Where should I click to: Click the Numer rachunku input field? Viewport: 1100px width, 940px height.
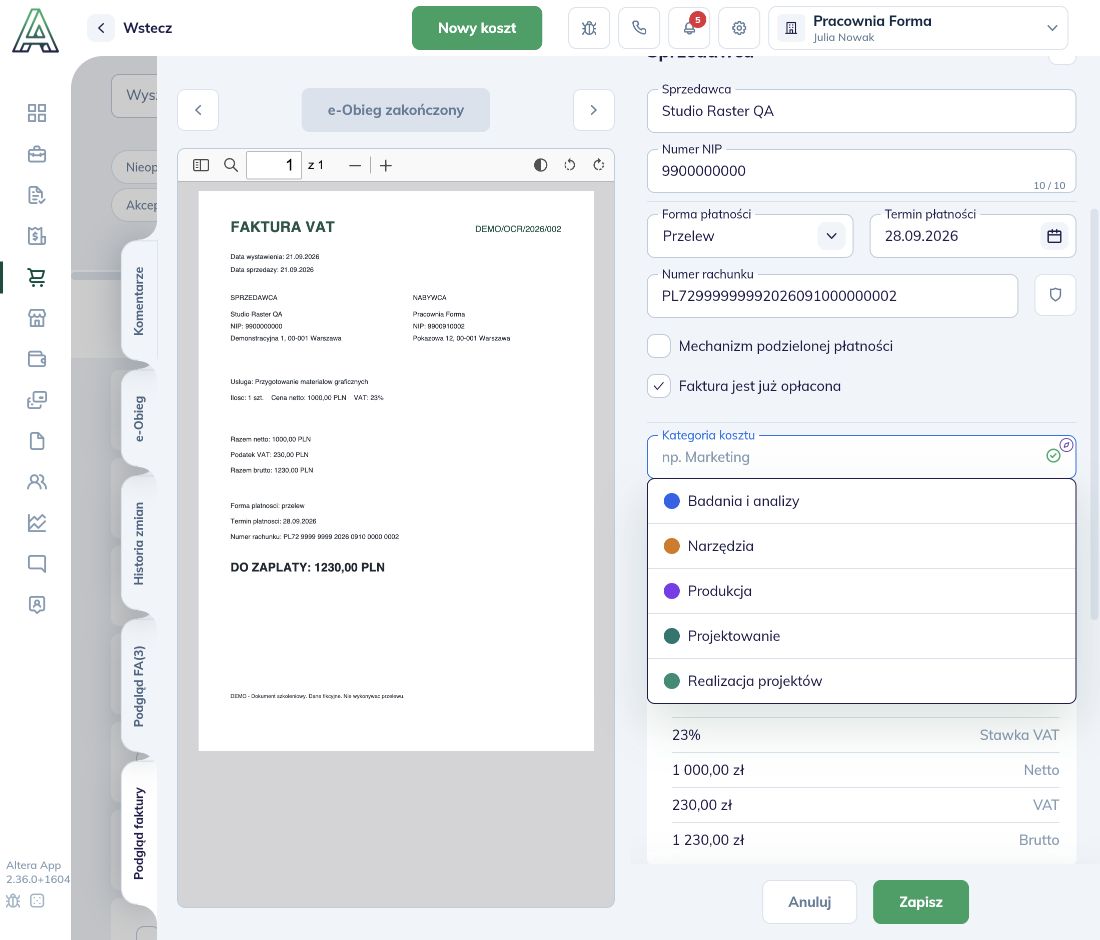coord(832,296)
